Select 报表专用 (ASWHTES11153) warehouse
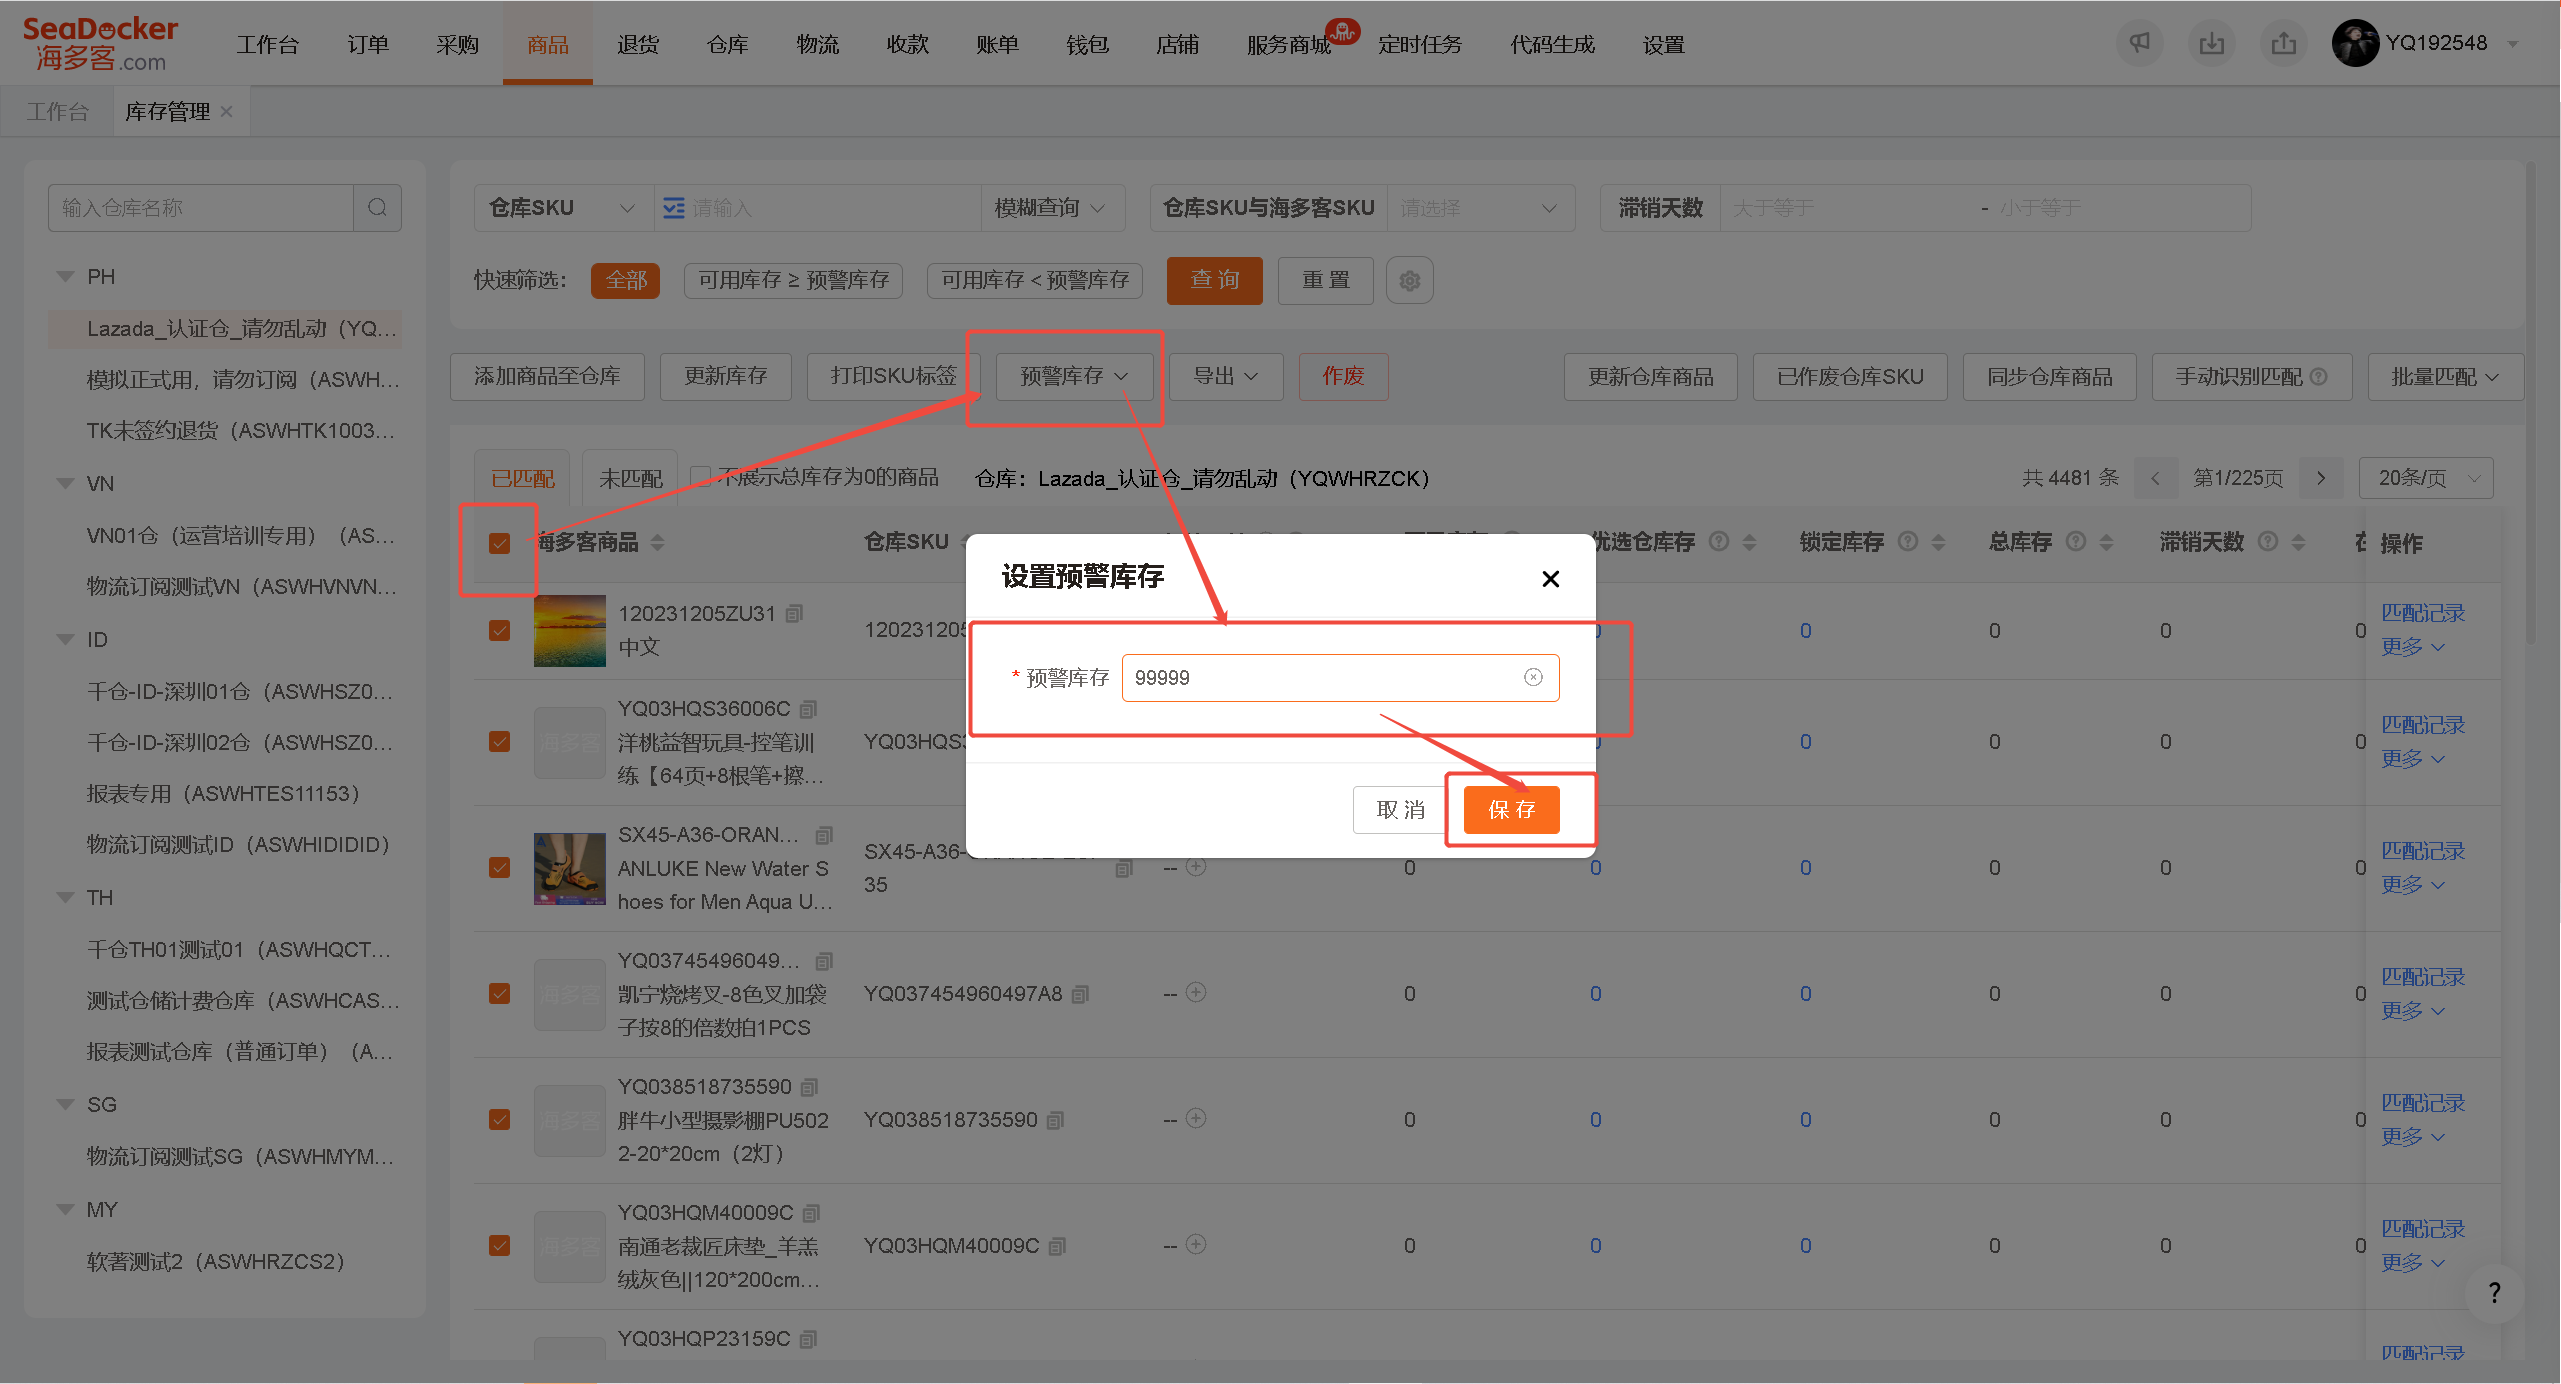The image size is (2561, 1384). (223, 794)
